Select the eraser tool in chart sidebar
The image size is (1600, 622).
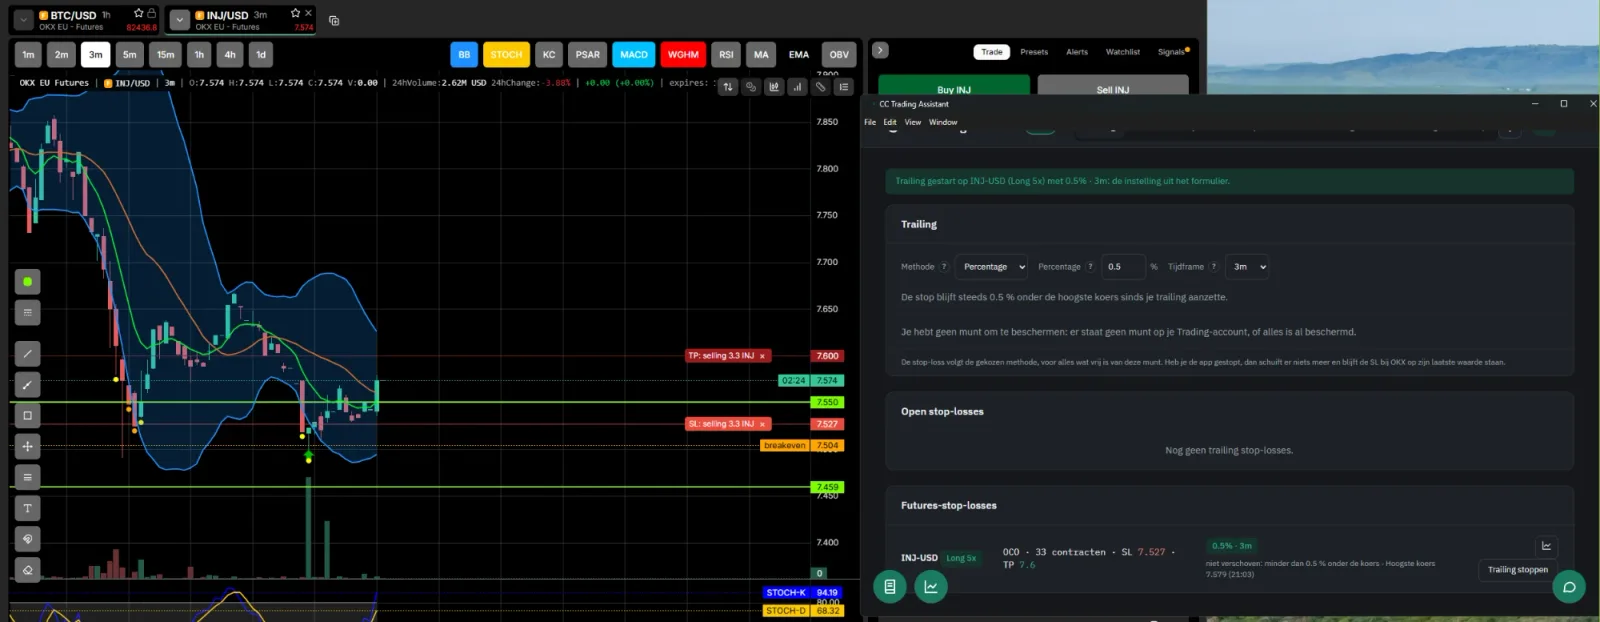coord(28,570)
